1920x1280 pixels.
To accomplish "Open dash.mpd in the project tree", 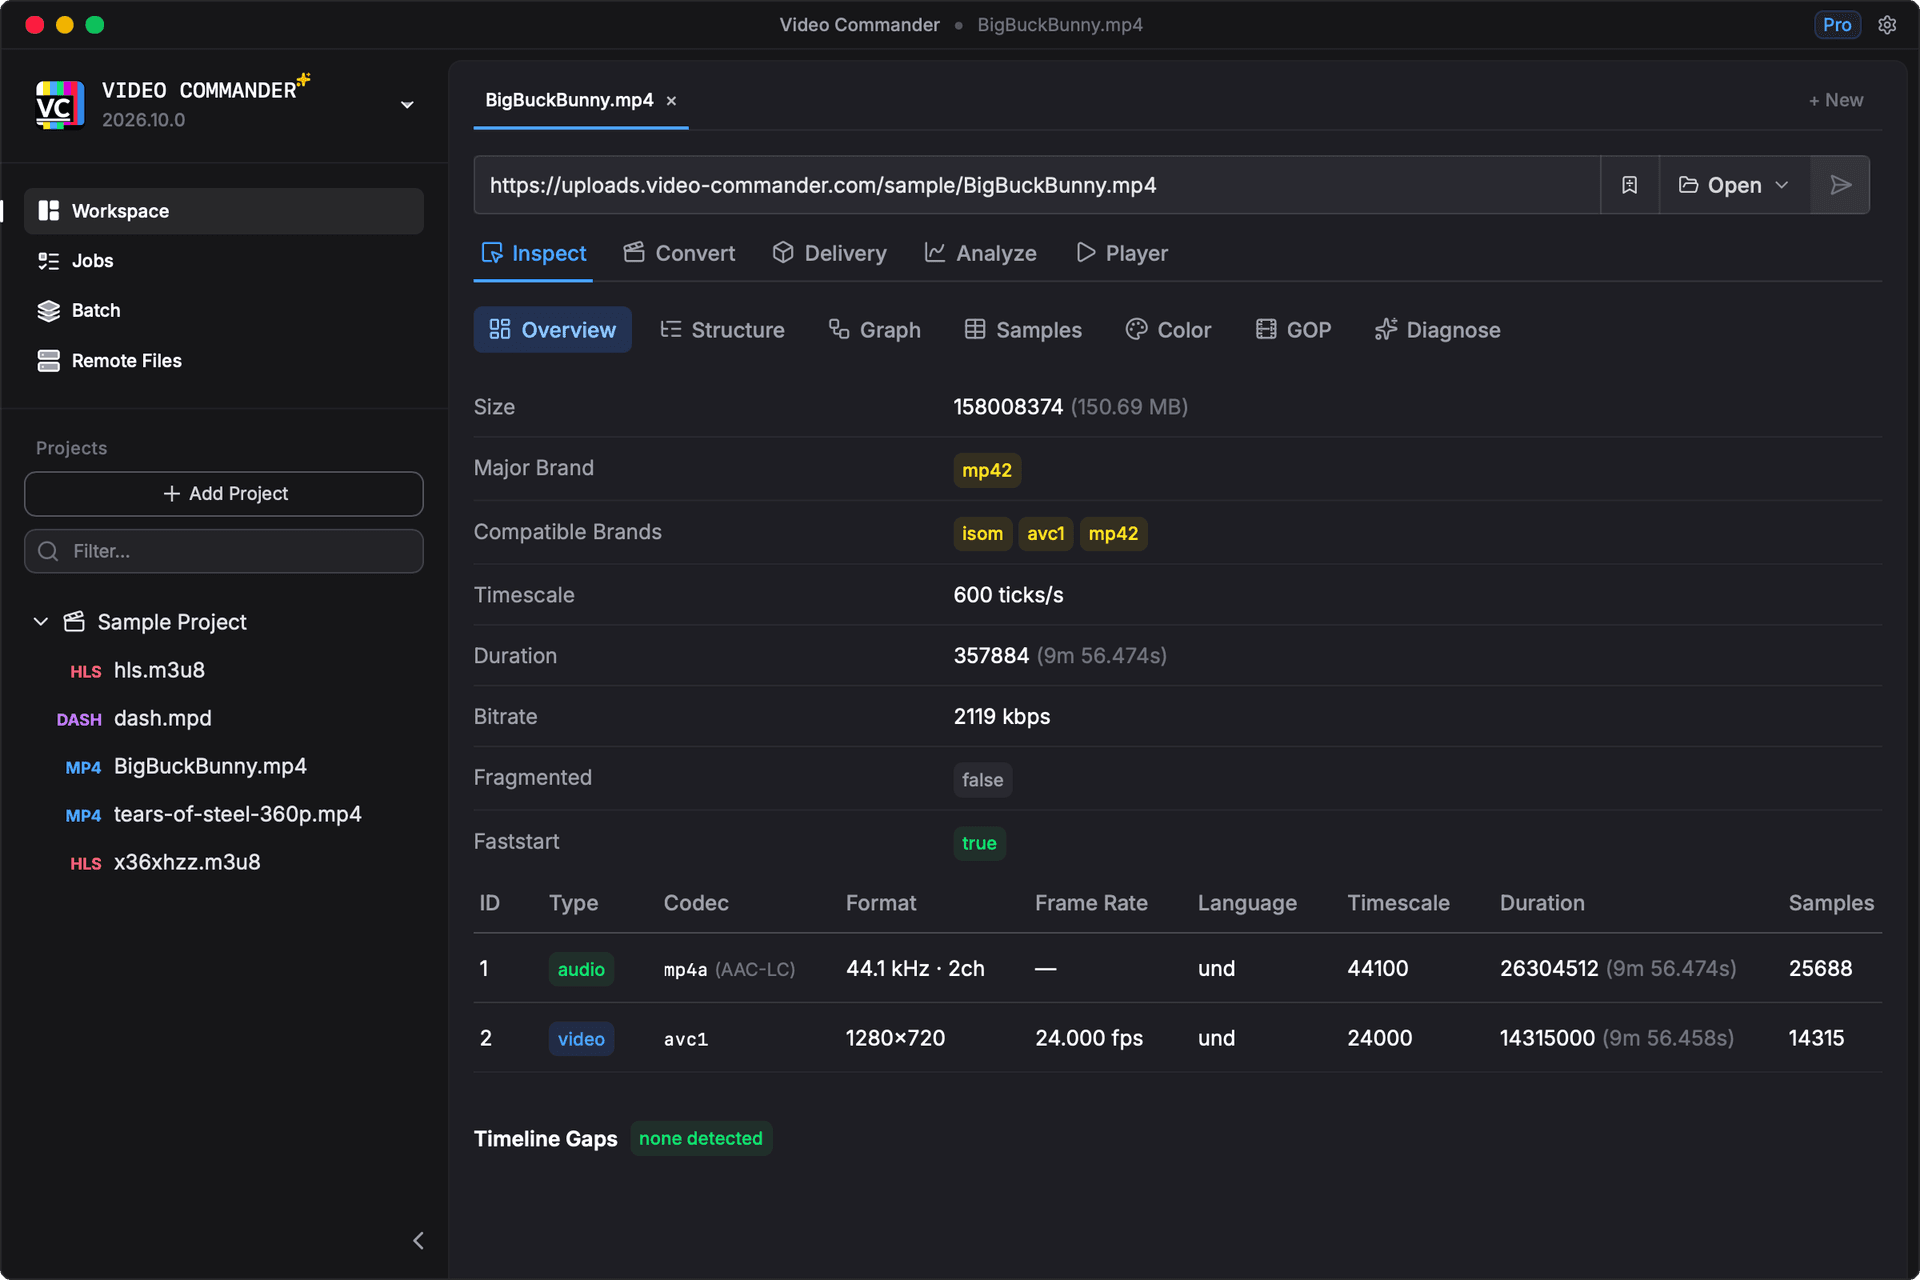I will 162,718.
